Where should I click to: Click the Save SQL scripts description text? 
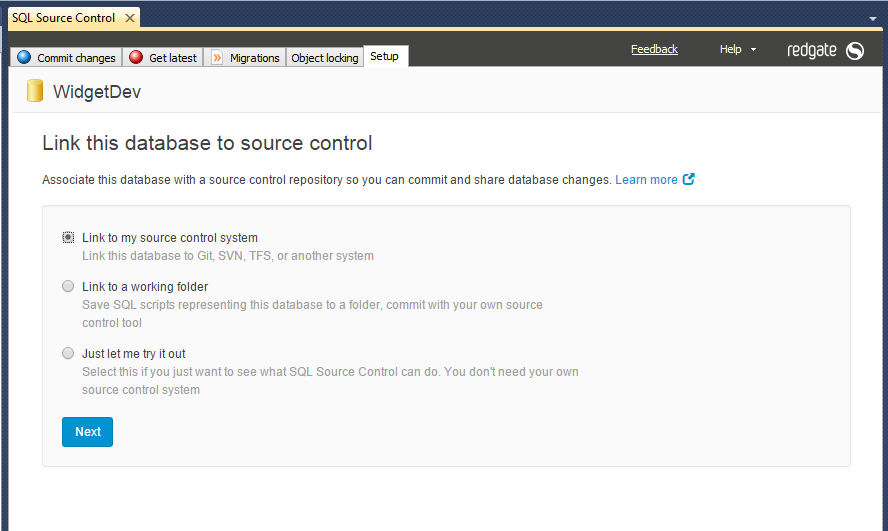tap(312, 314)
